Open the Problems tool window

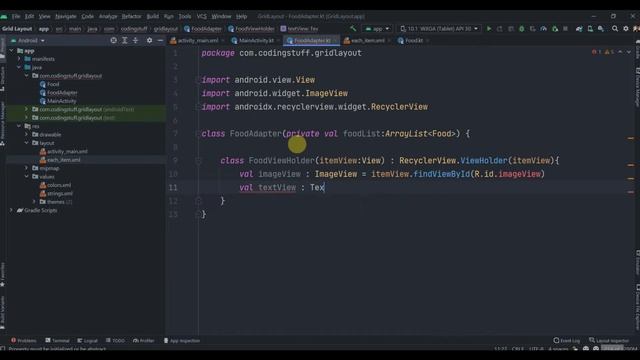point(24,340)
